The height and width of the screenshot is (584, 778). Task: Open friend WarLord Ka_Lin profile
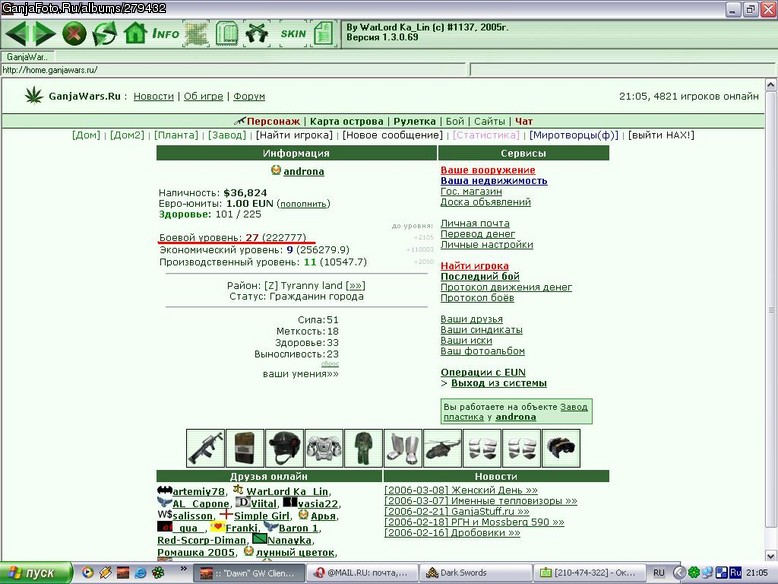pos(288,492)
